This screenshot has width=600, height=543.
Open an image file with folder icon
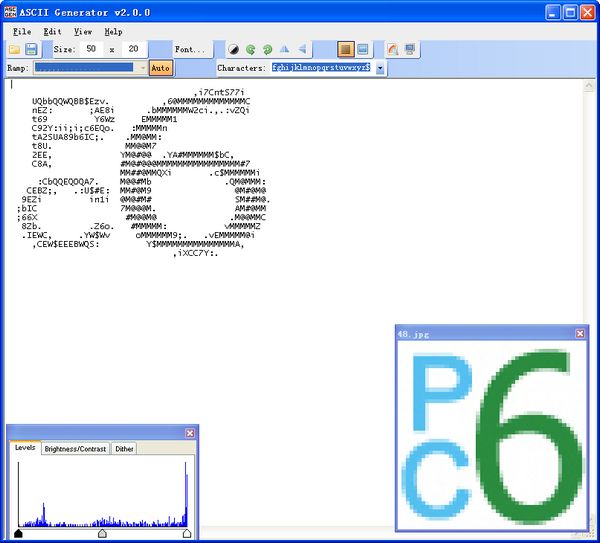(15, 49)
